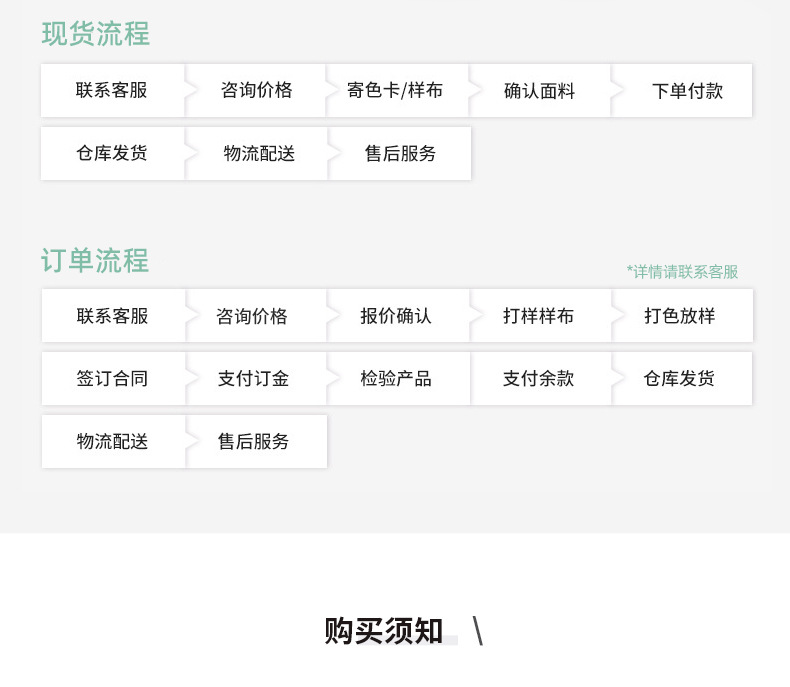
Task: Select 联系客服 step under 订单流程
Action: (x=113, y=316)
